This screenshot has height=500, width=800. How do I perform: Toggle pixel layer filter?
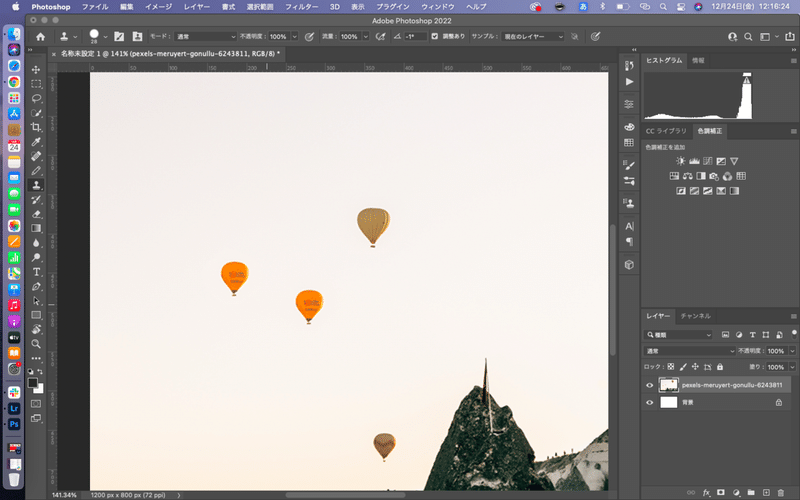726,335
